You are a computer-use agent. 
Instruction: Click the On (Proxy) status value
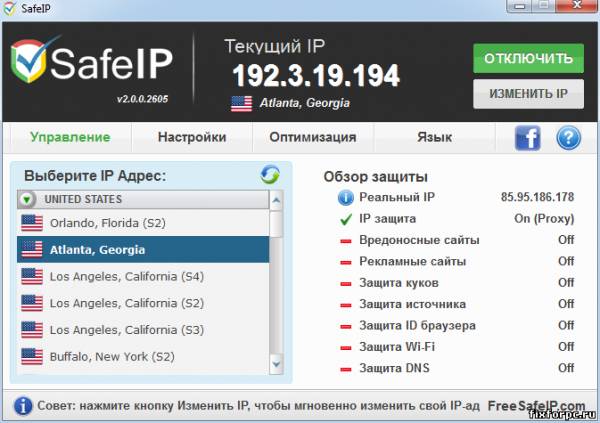click(x=544, y=219)
